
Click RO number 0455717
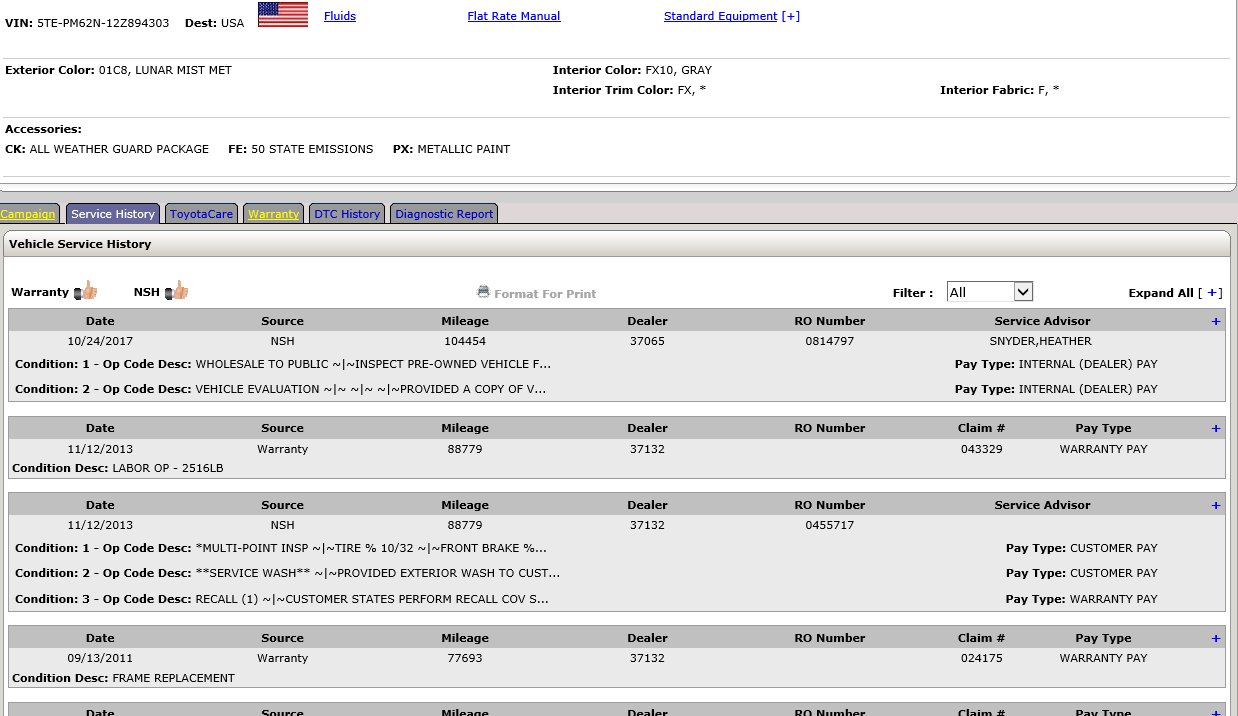point(829,525)
